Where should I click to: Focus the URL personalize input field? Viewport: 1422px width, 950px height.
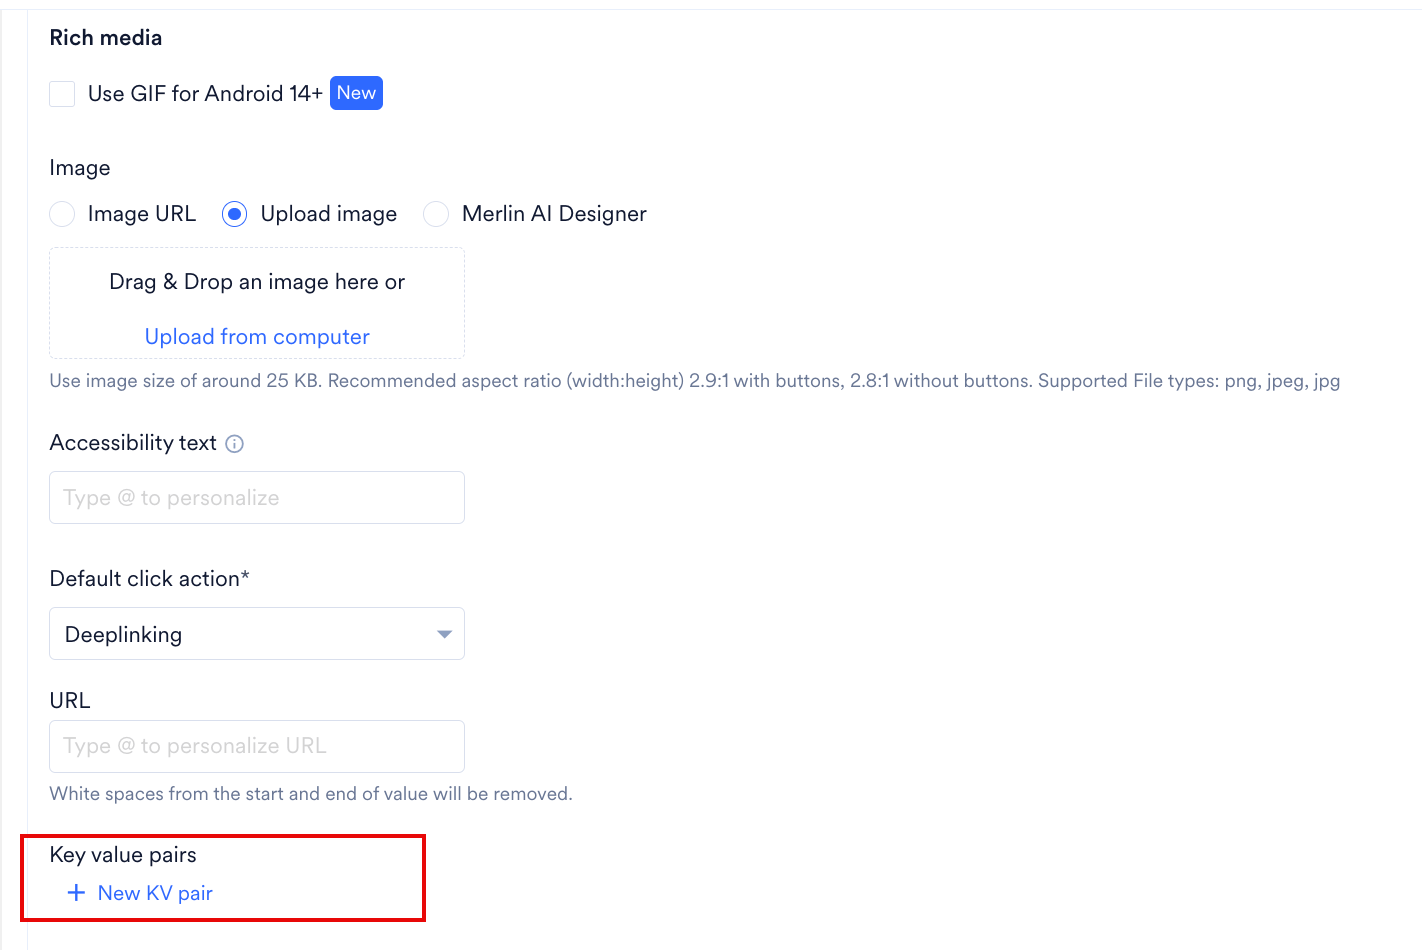(x=257, y=746)
